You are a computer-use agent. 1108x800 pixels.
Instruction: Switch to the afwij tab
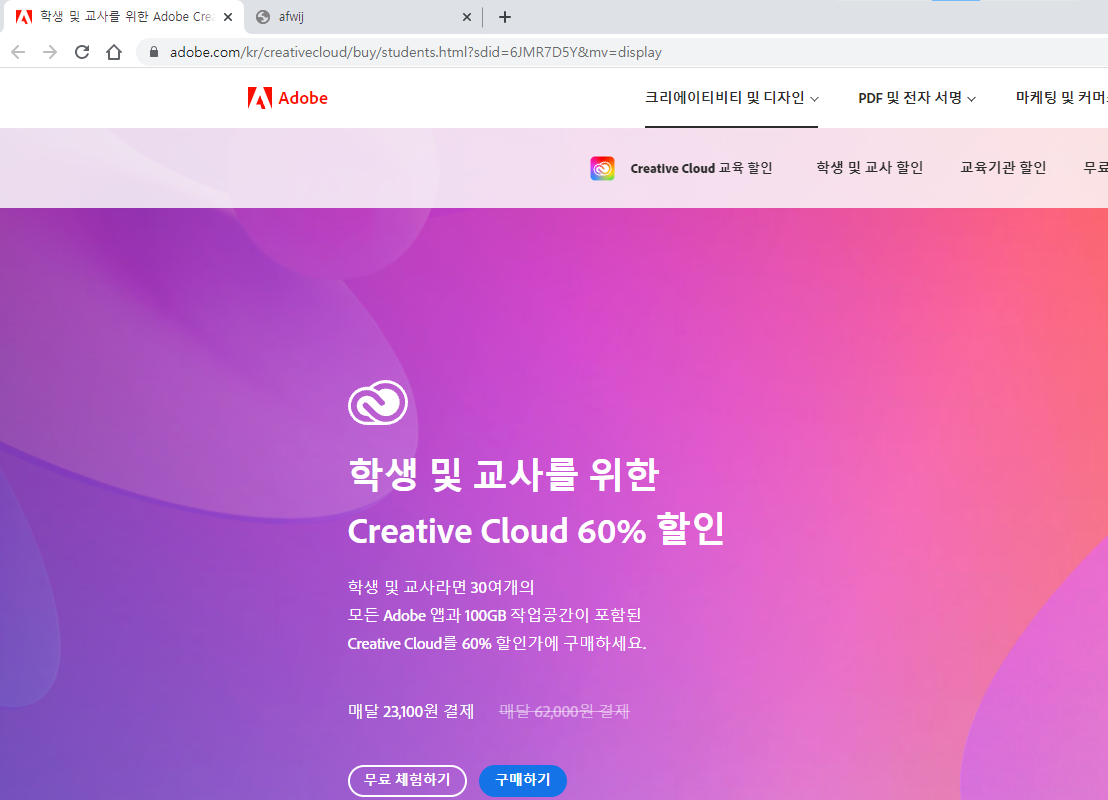tap(364, 17)
